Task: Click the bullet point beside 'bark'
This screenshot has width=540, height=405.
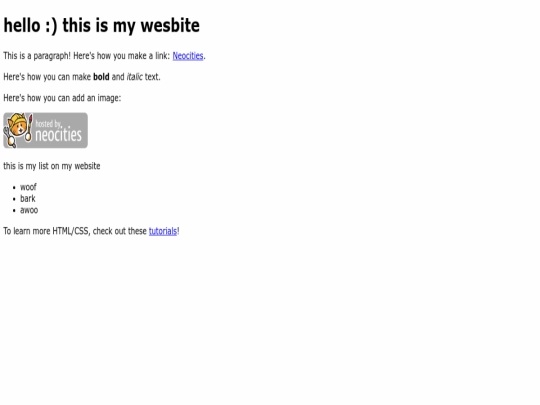Action: (14, 199)
